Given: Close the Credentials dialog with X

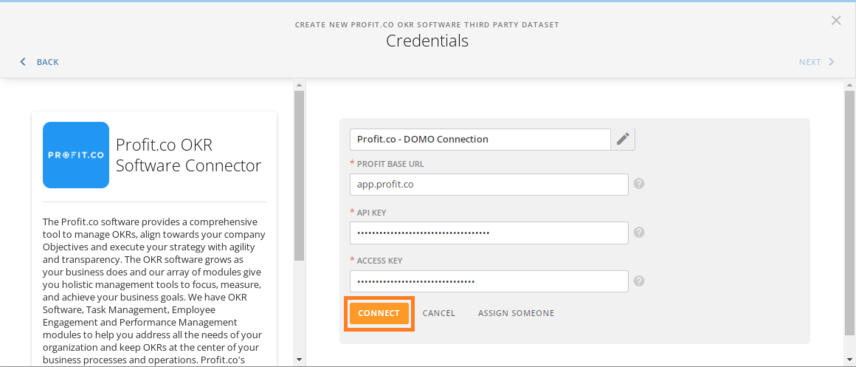Looking at the screenshot, I should [836, 21].
